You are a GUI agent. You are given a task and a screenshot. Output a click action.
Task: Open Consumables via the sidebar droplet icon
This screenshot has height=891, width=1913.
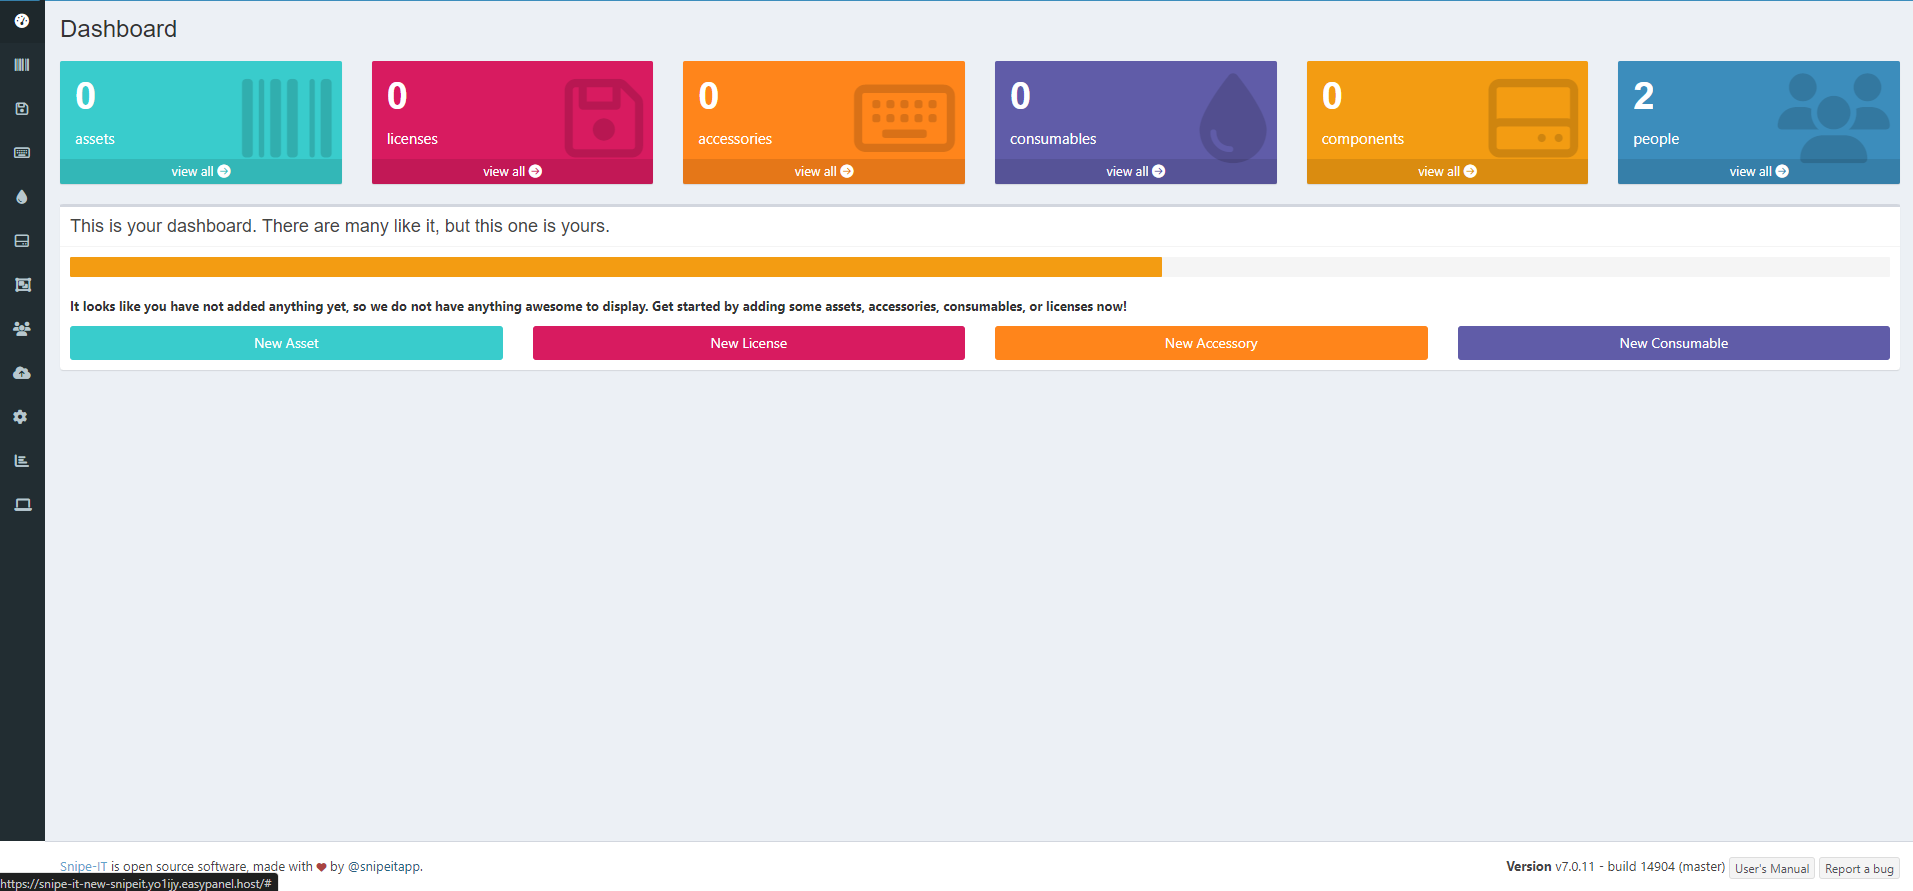pyautogui.click(x=22, y=197)
